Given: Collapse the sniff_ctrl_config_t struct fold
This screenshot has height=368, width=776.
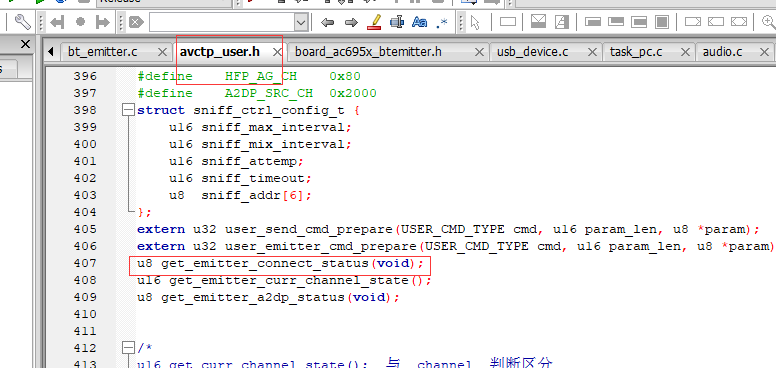Looking at the screenshot, I should [128, 110].
